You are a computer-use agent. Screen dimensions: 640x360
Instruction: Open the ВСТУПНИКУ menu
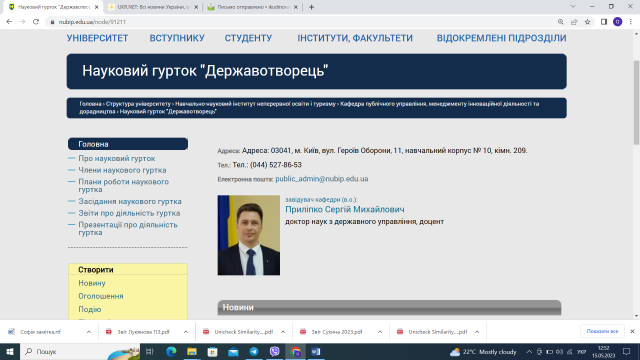(x=177, y=38)
